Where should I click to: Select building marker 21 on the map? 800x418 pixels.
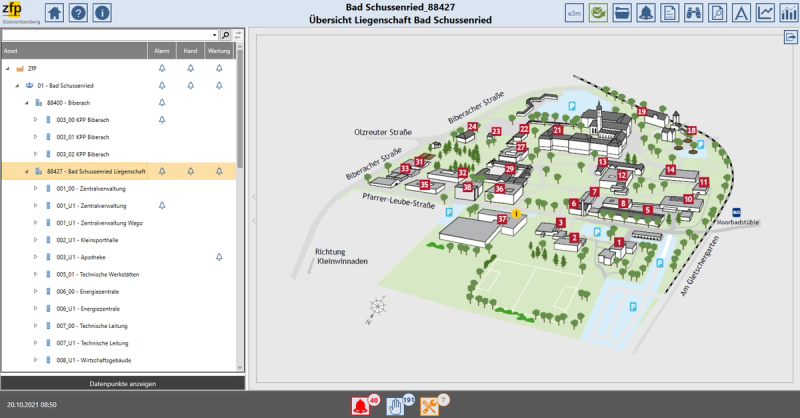click(x=557, y=130)
